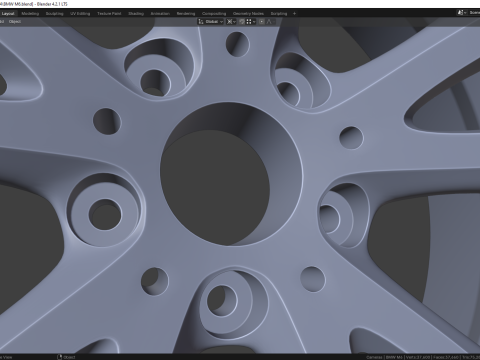Screen dimensions: 480x360
Task: Open the Rendering workspace tab
Action: [x=186, y=14]
